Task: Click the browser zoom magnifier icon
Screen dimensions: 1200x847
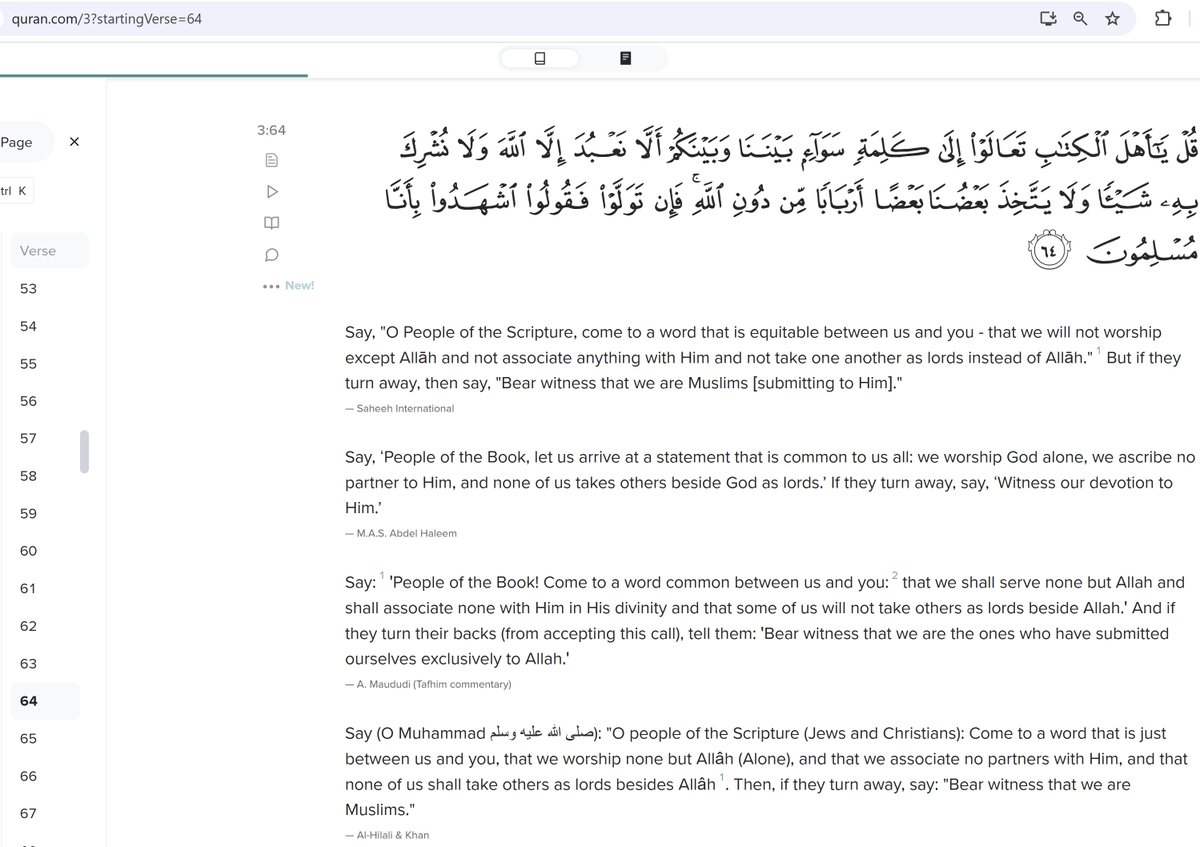Action: point(1080,18)
